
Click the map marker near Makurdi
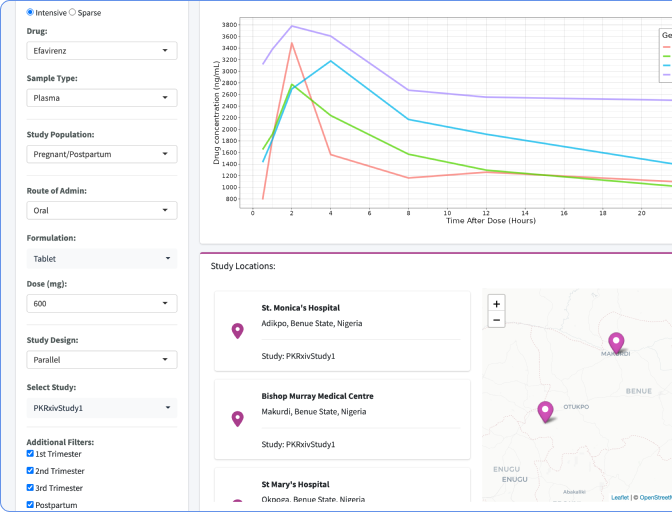tap(616, 342)
